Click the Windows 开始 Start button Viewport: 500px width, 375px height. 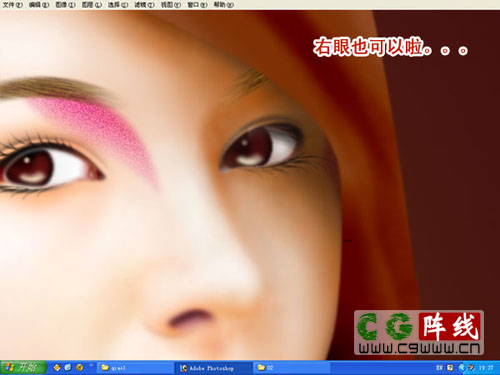(x=23, y=368)
